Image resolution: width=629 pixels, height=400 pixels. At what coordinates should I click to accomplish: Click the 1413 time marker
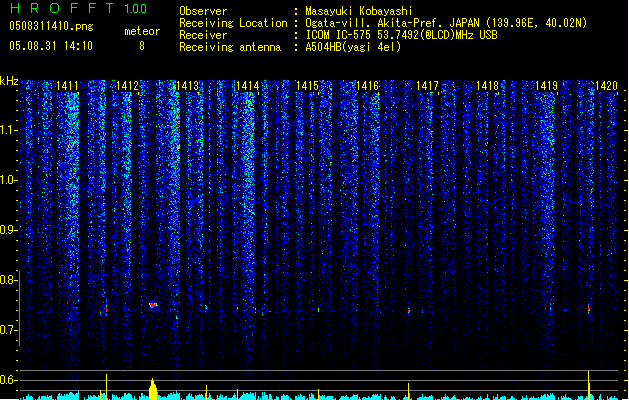tap(187, 86)
